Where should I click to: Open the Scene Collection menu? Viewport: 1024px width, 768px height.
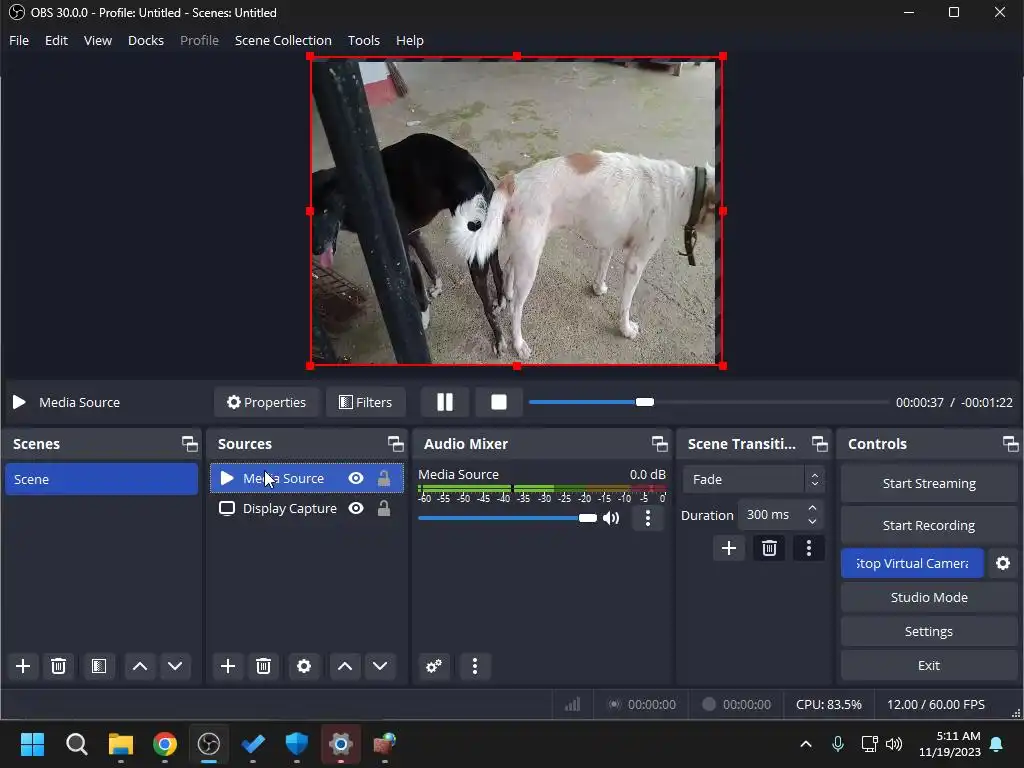click(283, 40)
